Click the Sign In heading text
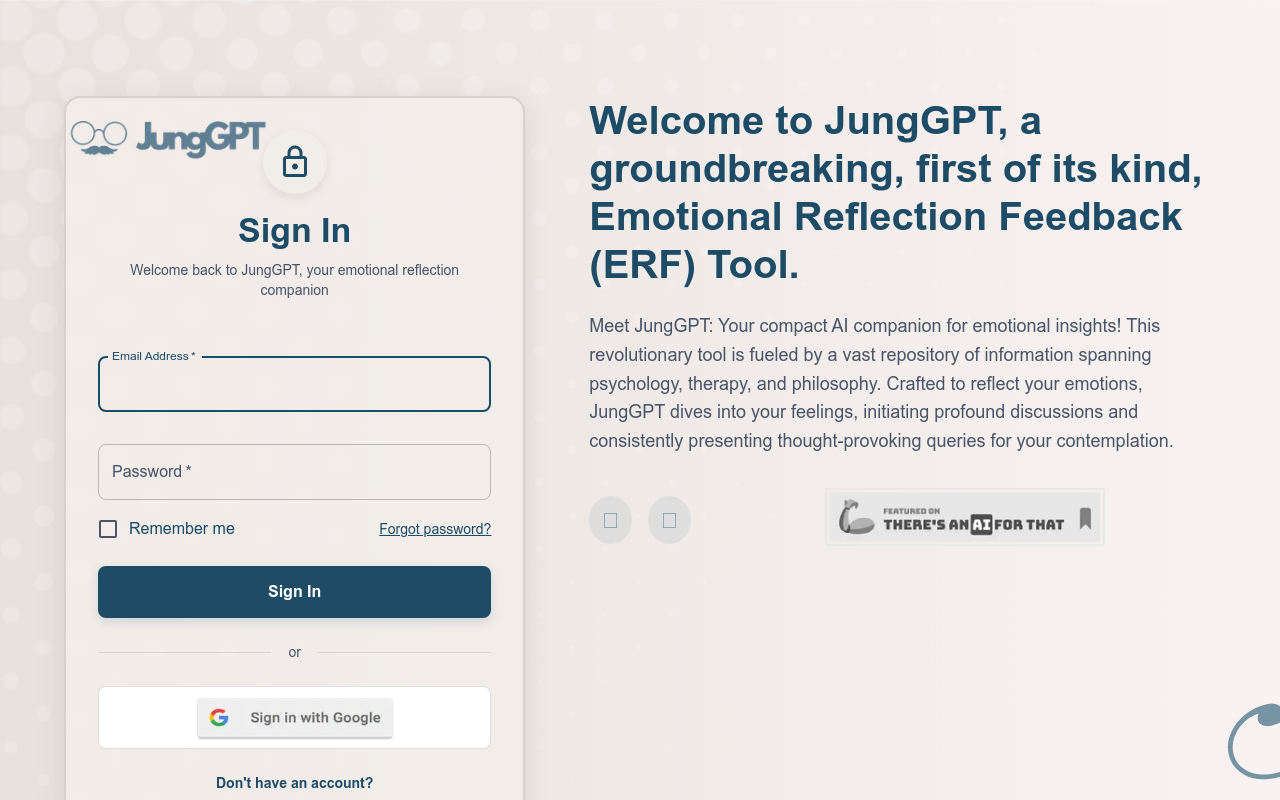 (x=294, y=231)
